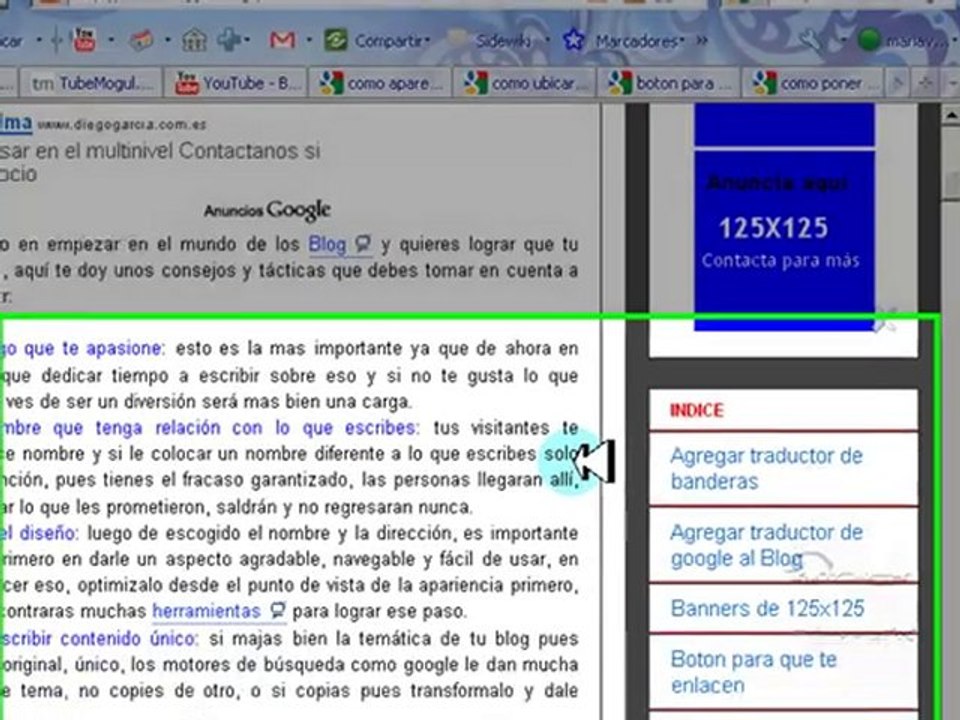Click the green user status circle
Image resolution: width=960 pixels, height=720 pixels.
point(868,40)
